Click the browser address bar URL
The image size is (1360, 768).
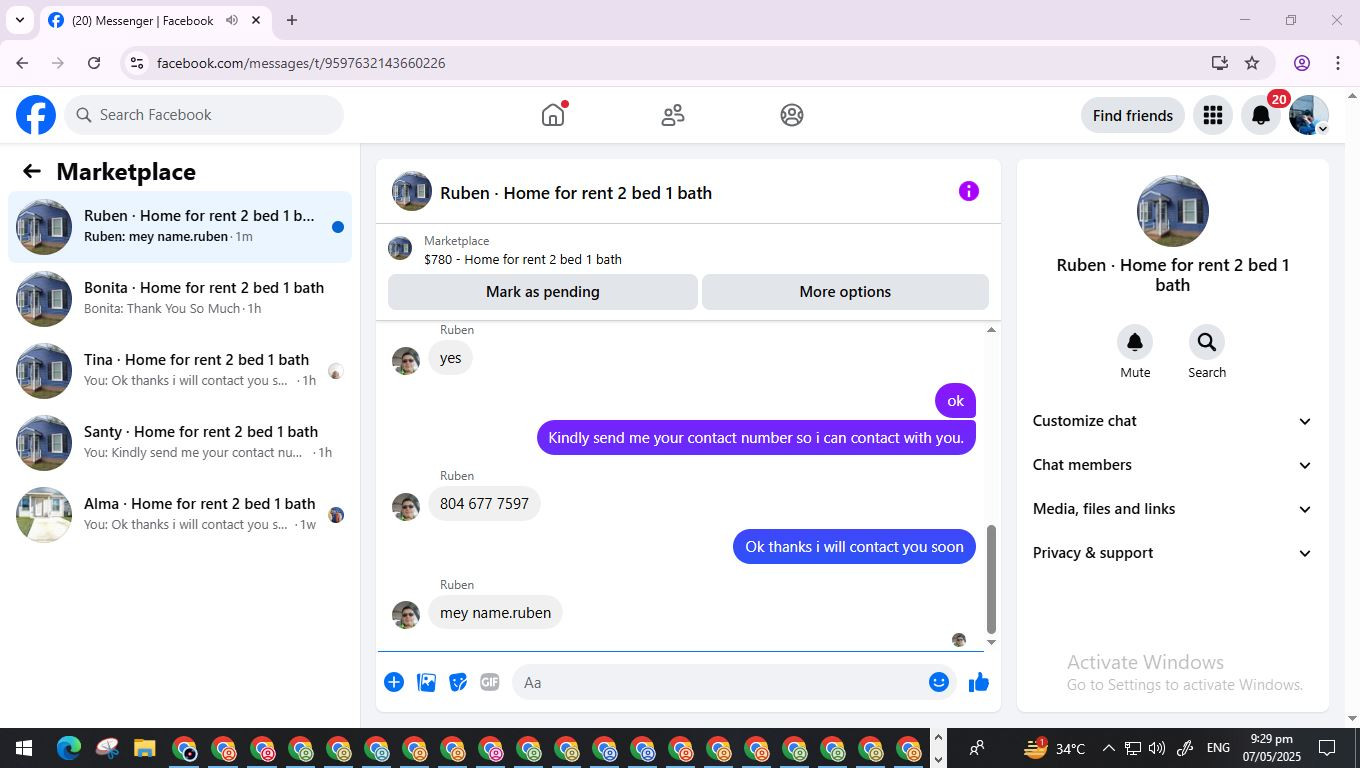[x=301, y=63]
